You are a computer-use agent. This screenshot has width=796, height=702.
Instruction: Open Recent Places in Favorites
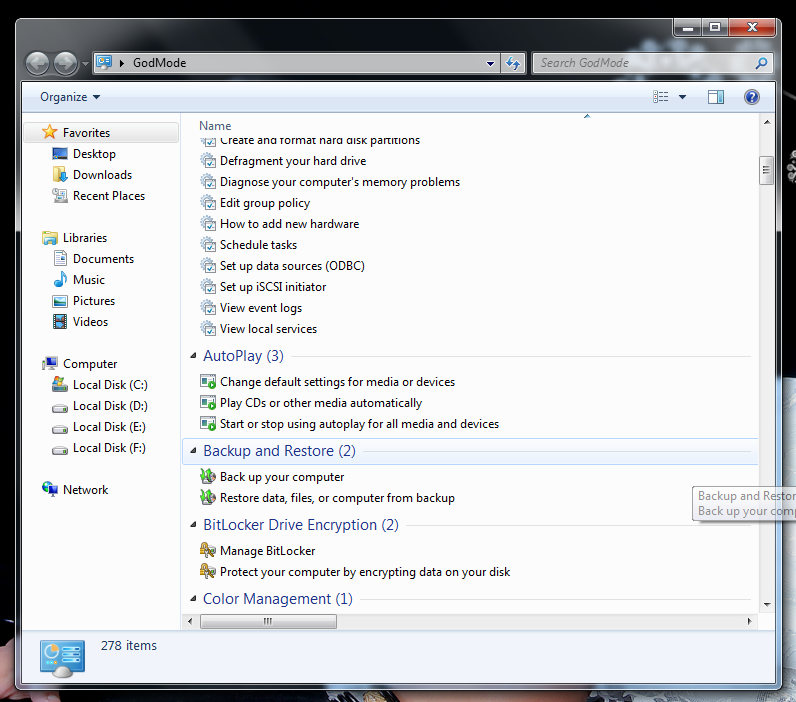[x=109, y=196]
